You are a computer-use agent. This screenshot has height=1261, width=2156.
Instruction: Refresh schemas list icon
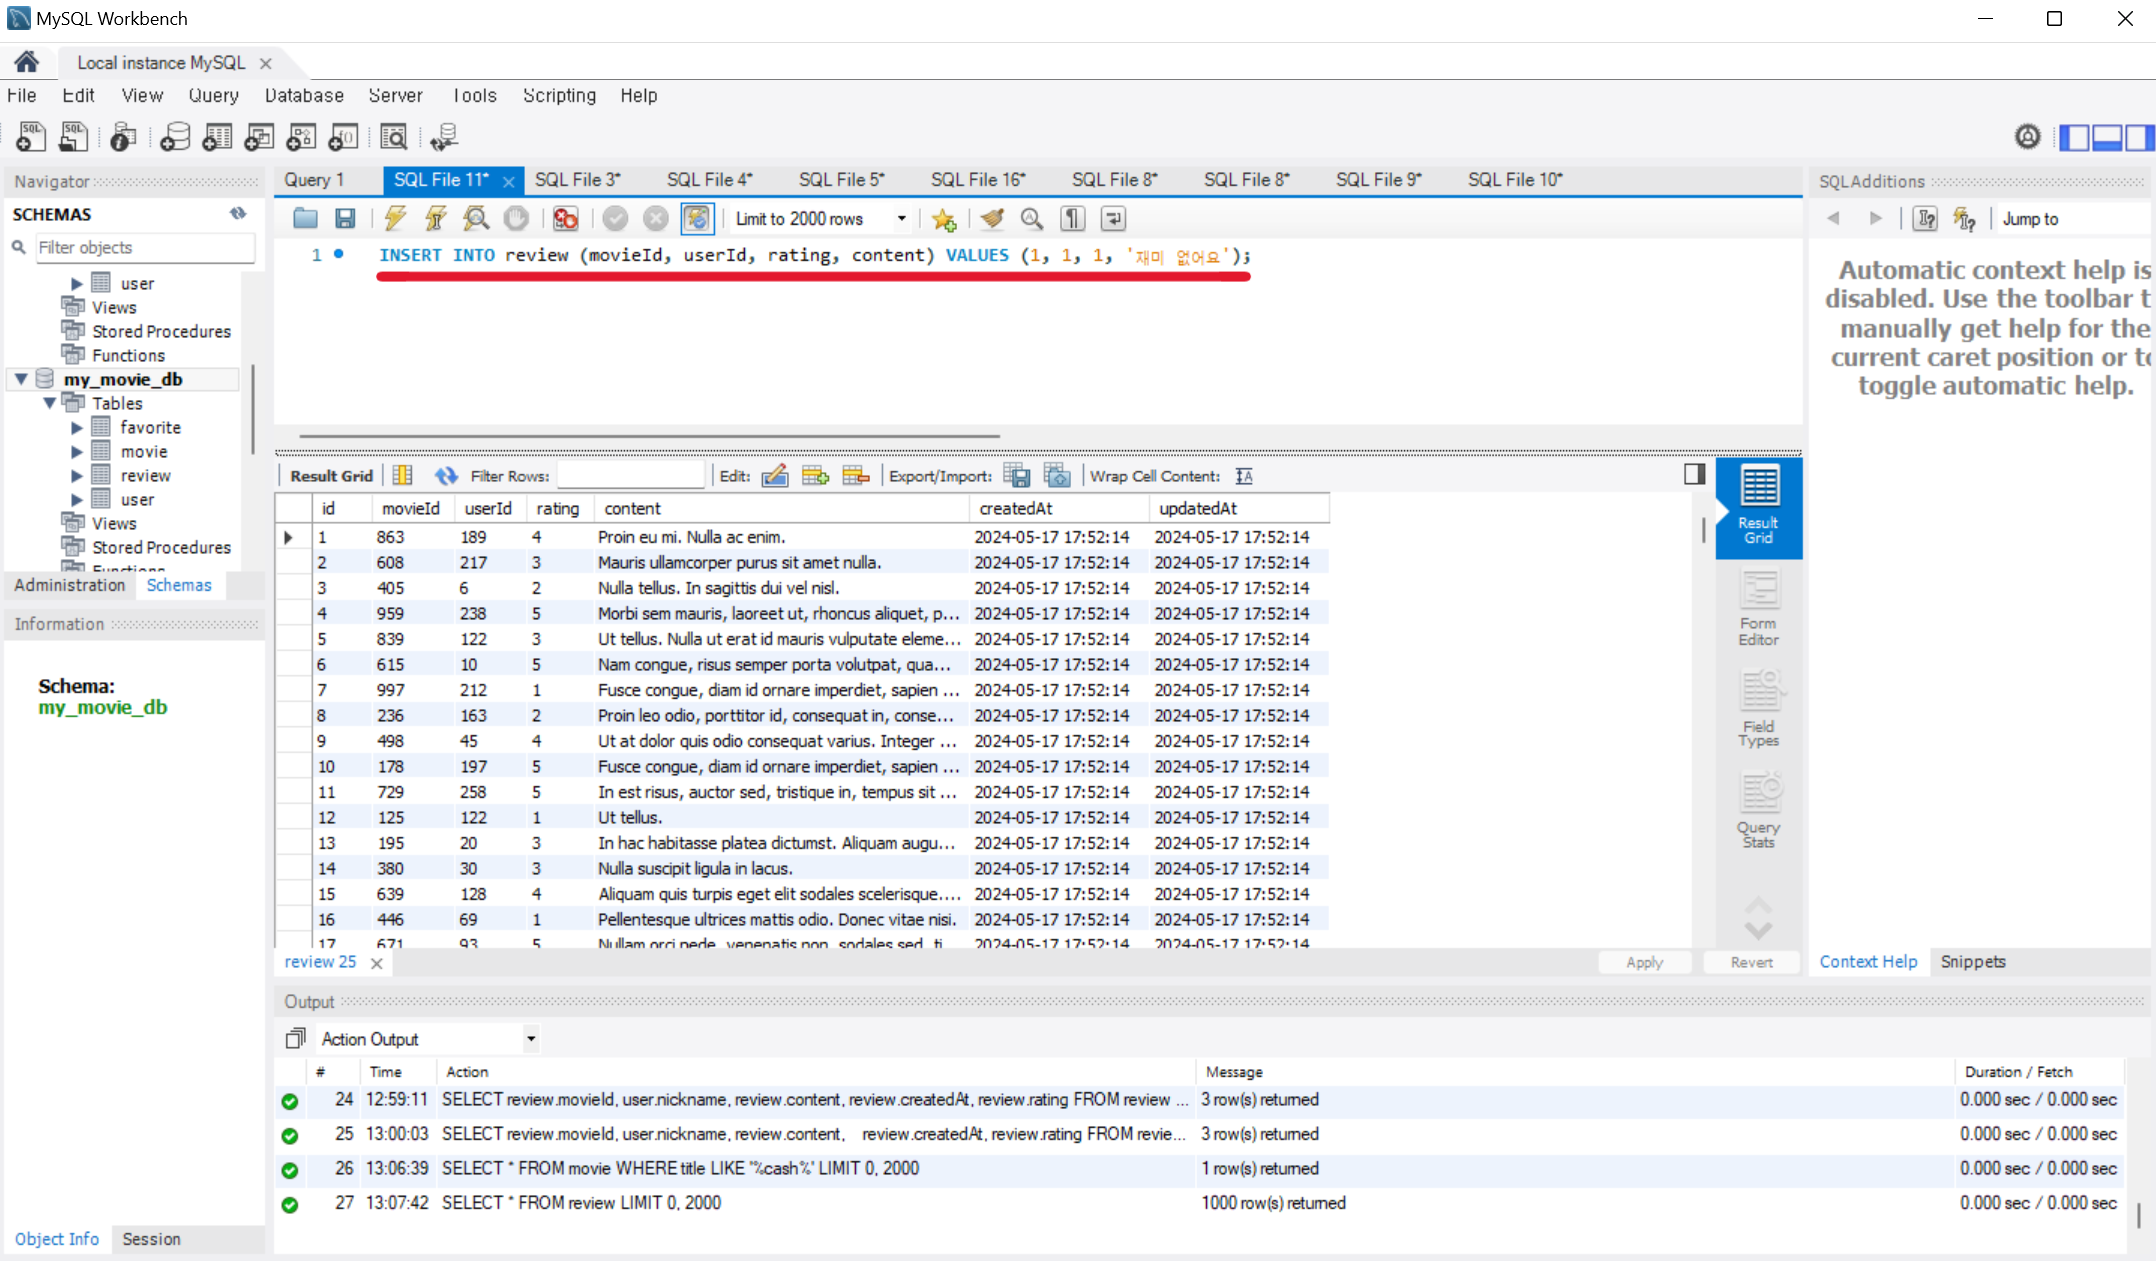pos(238,213)
